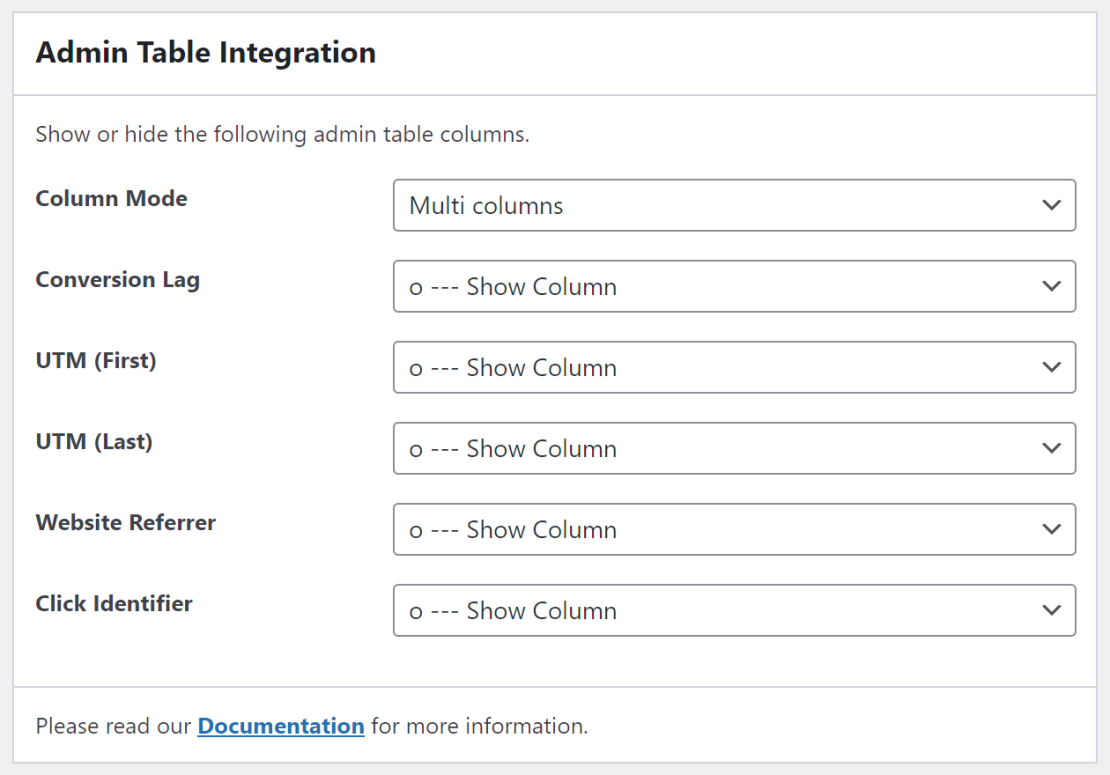Click the UTM (Last) dropdown arrow
The height and width of the screenshot is (775, 1110).
[1051, 448]
